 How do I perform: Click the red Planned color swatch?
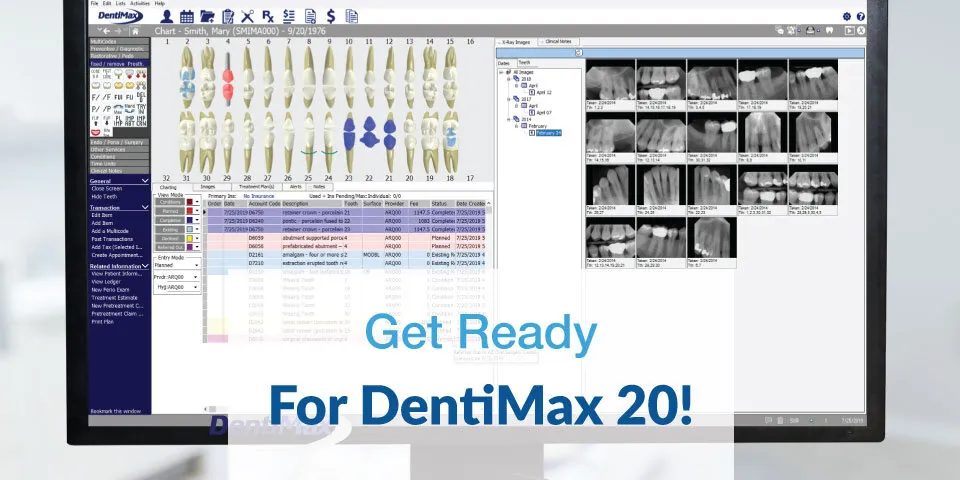pyautogui.click(x=190, y=211)
